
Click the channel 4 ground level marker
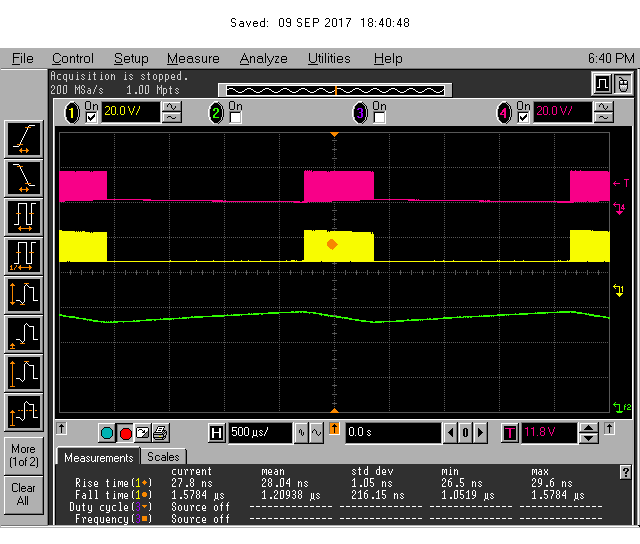pos(619,209)
